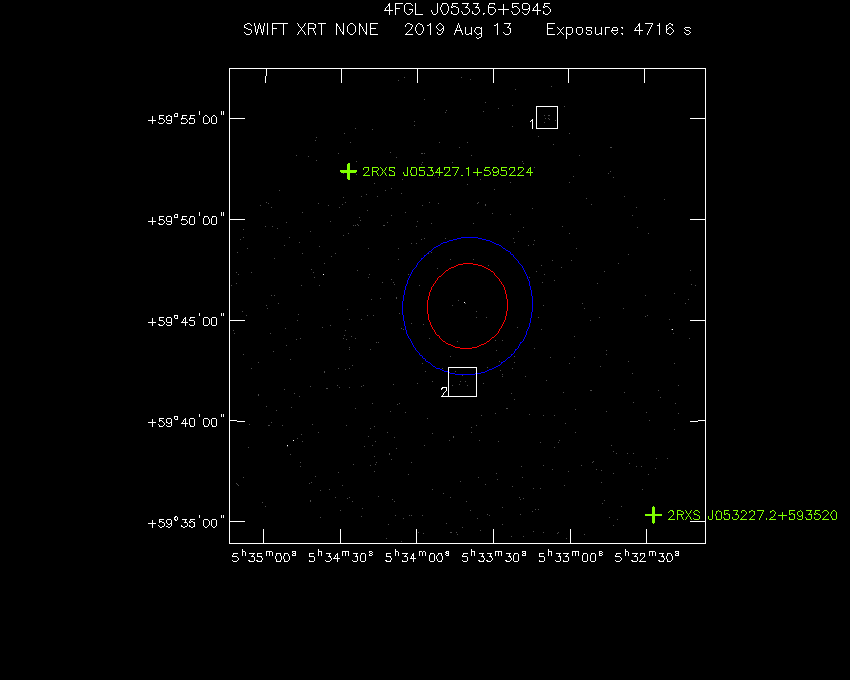
Task: Click the Exposure: 4716 s text
Action: pyautogui.click(x=619, y=29)
